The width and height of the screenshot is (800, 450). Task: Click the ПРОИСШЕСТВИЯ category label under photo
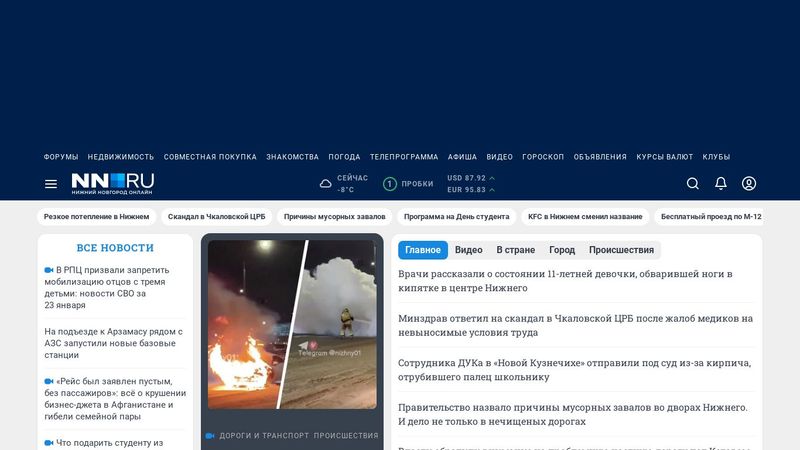click(x=346, y=436)
